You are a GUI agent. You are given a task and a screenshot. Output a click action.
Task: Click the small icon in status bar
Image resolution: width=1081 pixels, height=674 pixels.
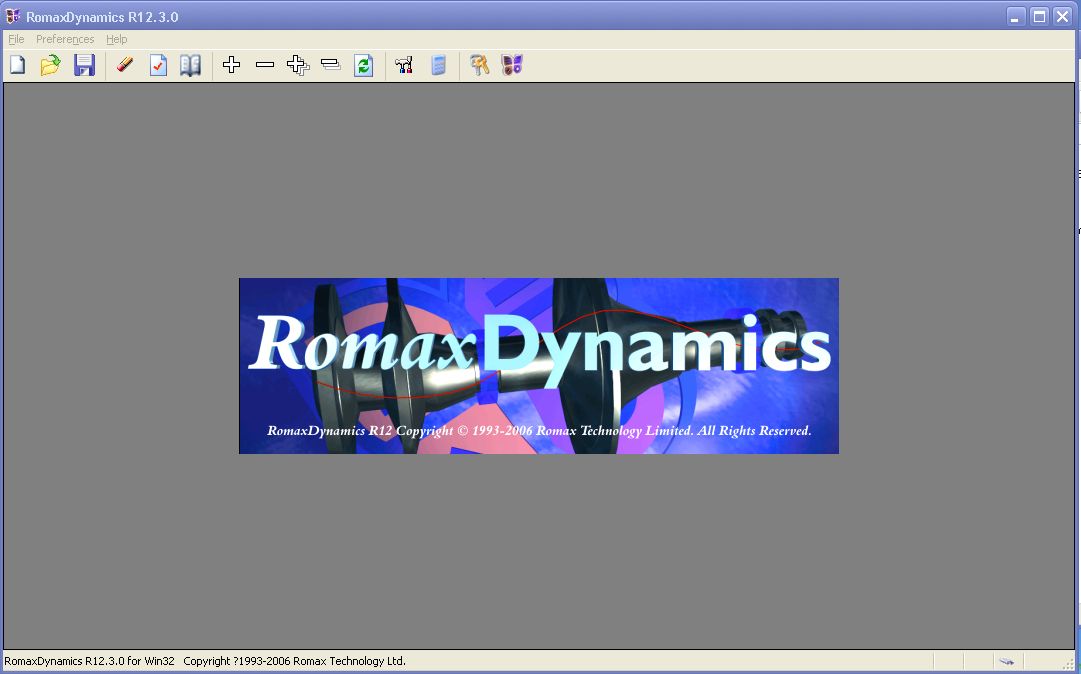1007,662
